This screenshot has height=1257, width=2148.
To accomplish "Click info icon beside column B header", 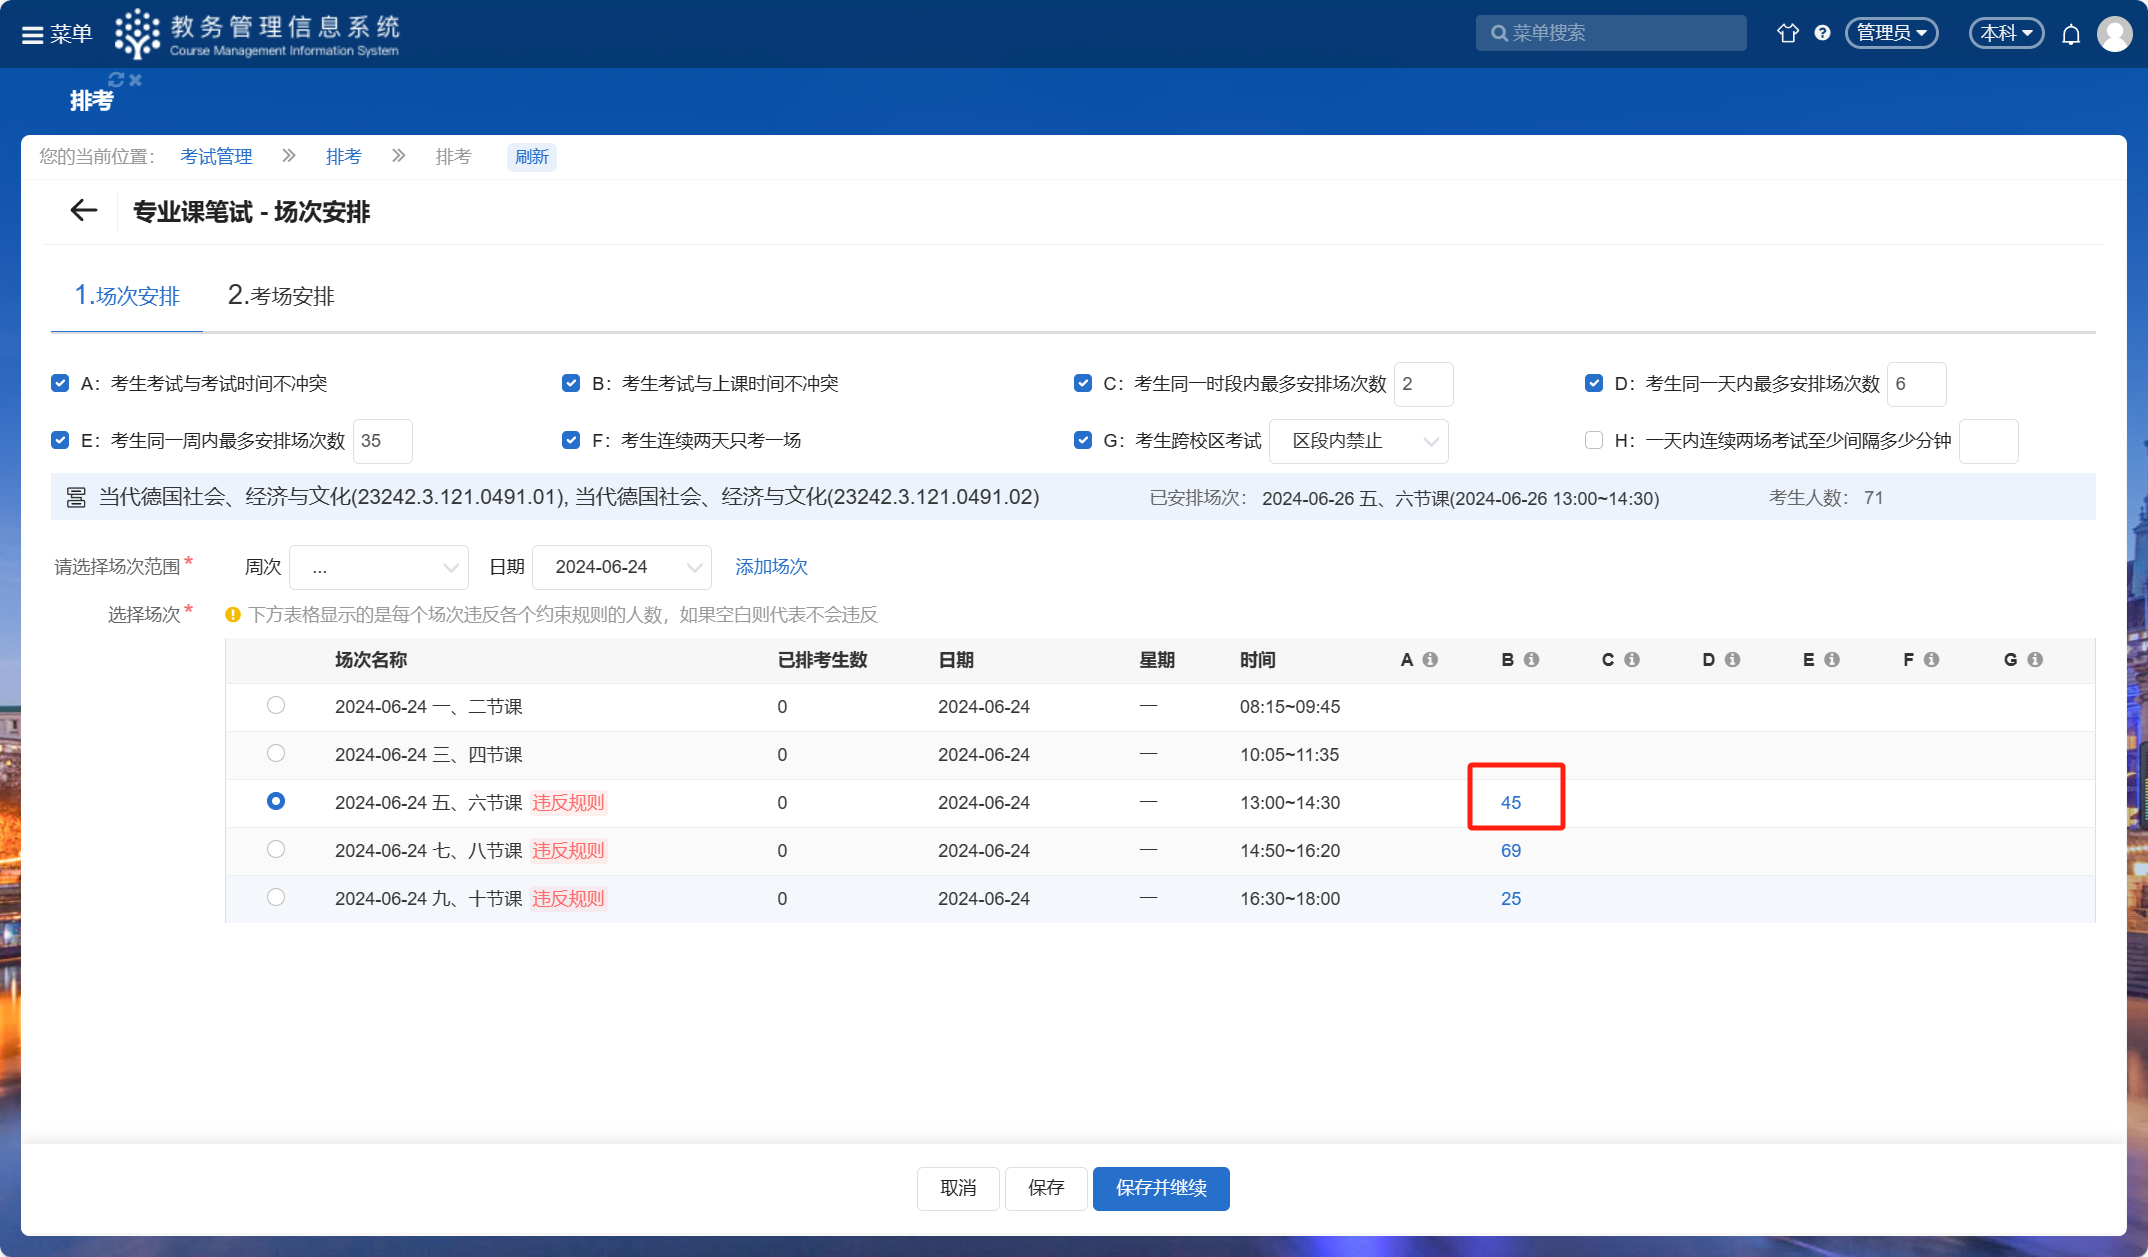I will click(x=1531, y=660).
